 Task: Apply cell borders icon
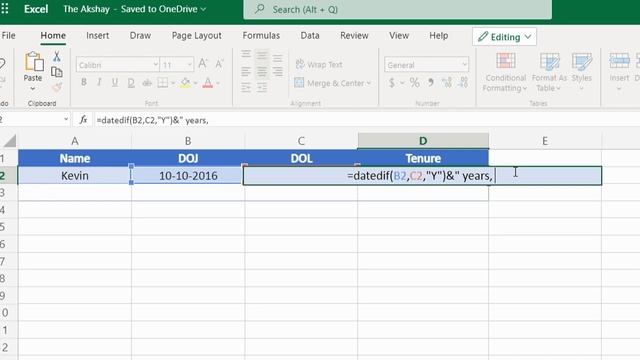(x=162, y=82)
